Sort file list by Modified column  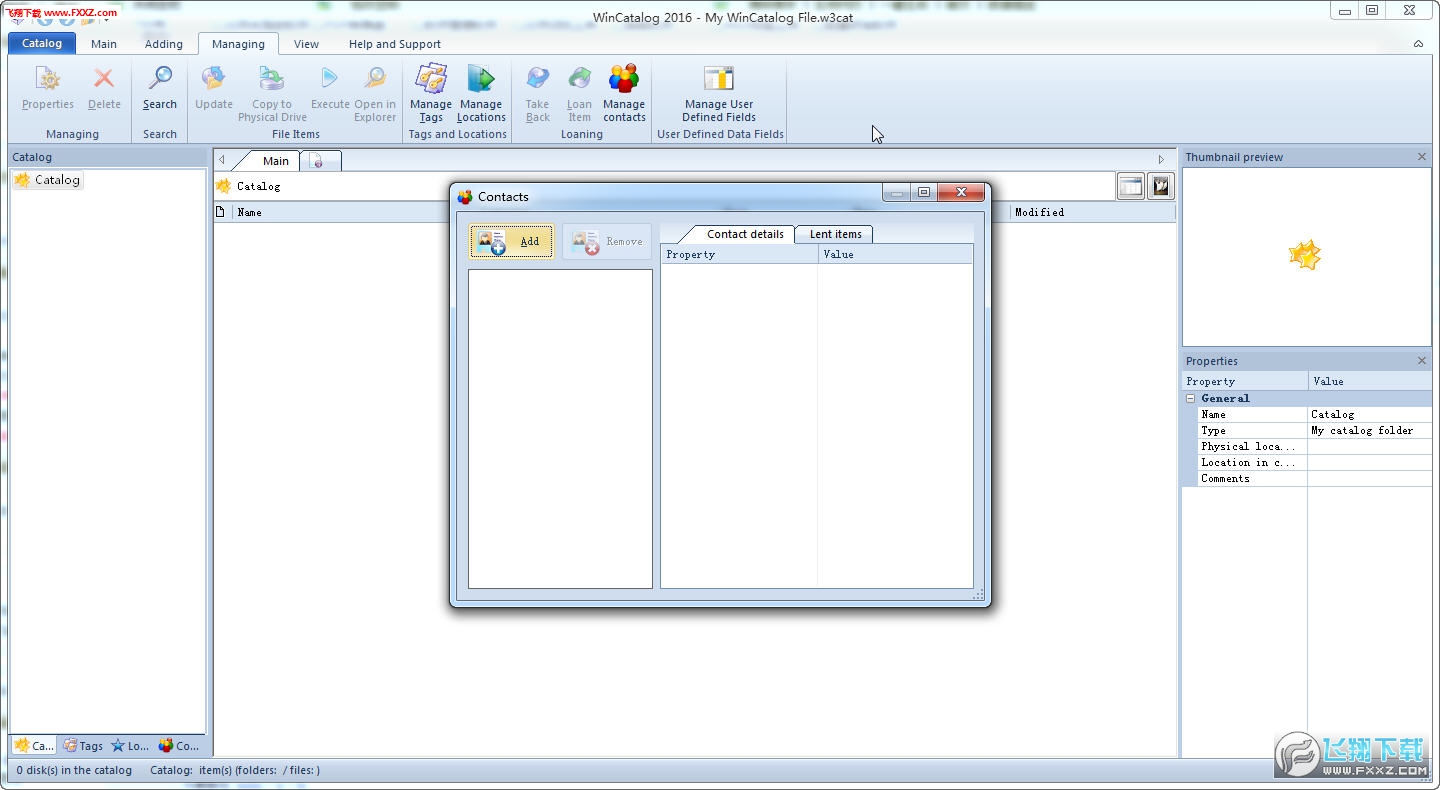[x=1093, y=212]
